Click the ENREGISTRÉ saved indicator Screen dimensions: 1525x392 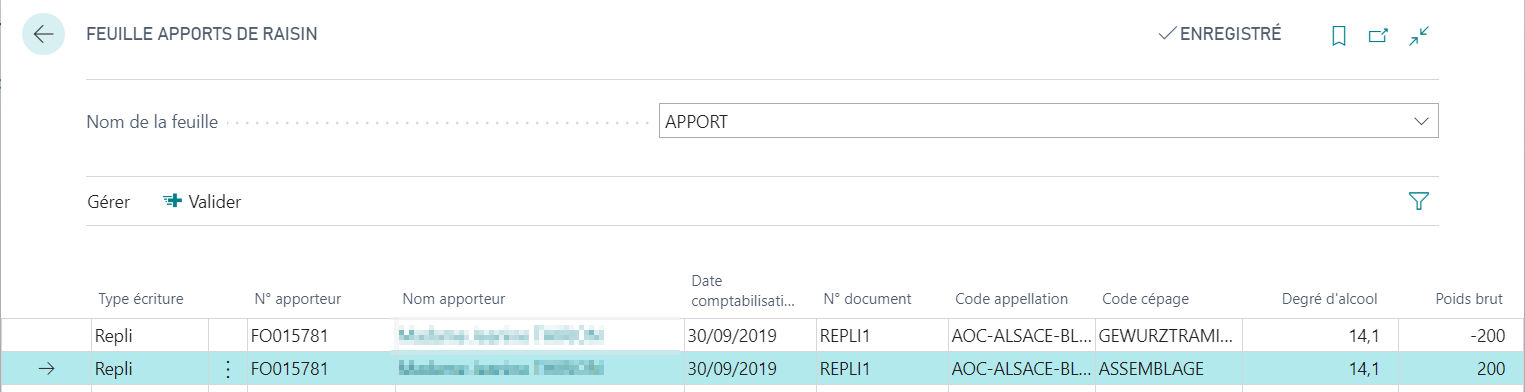(x=1219, y=34)
